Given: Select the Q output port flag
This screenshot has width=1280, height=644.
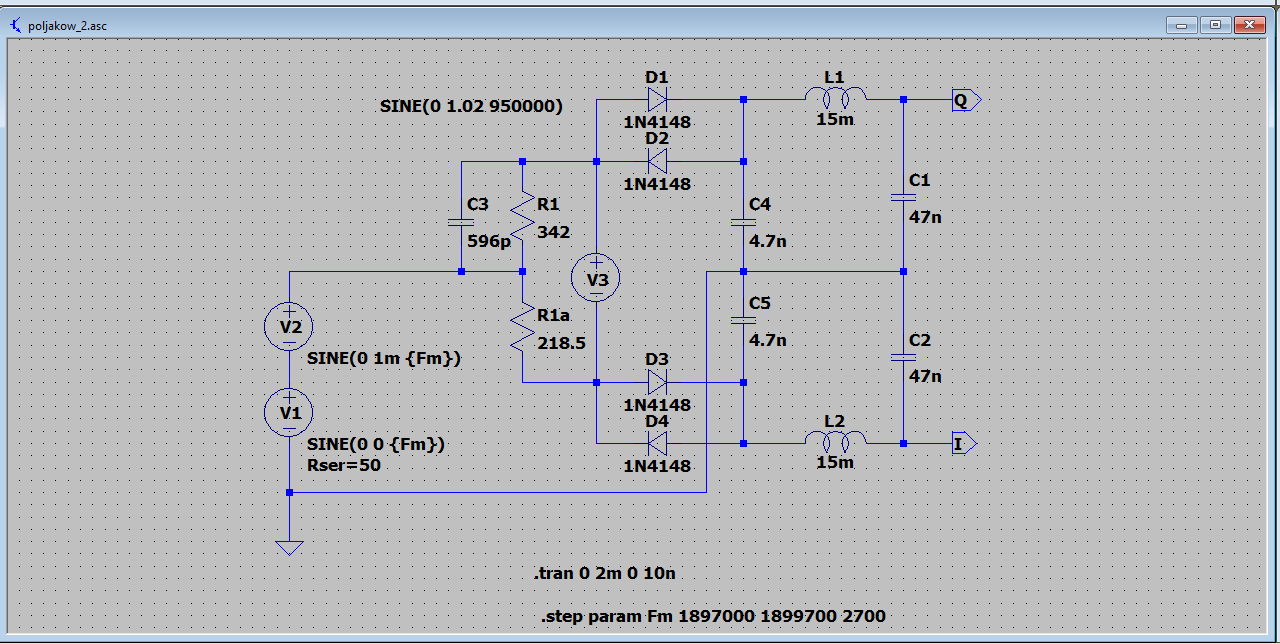Looking at the screenshot, I should coord(965,100).
